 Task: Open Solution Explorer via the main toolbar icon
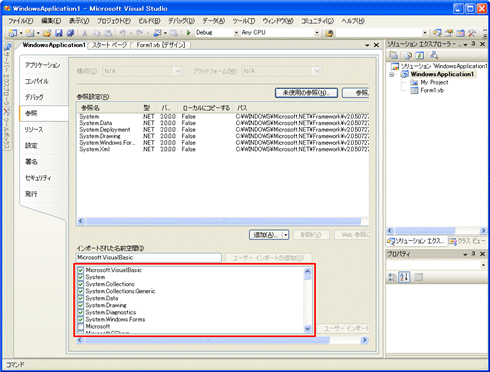click(x=437, y=33)
